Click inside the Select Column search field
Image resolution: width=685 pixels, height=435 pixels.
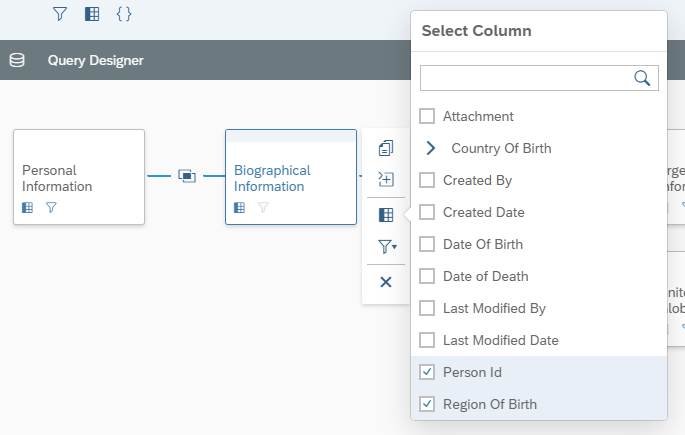pos(539,78)
